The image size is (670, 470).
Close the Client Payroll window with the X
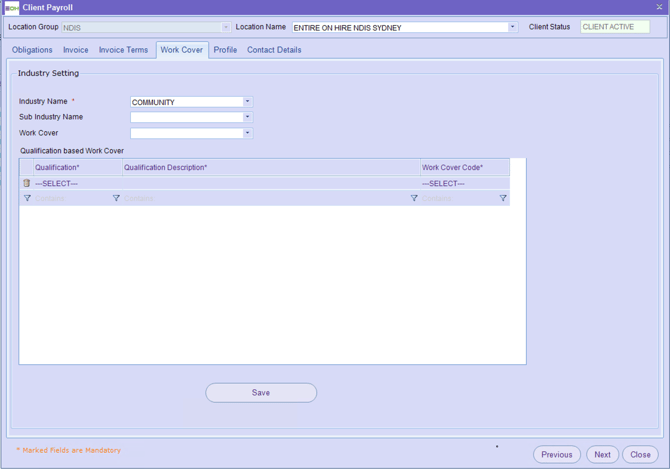[659, 7]
